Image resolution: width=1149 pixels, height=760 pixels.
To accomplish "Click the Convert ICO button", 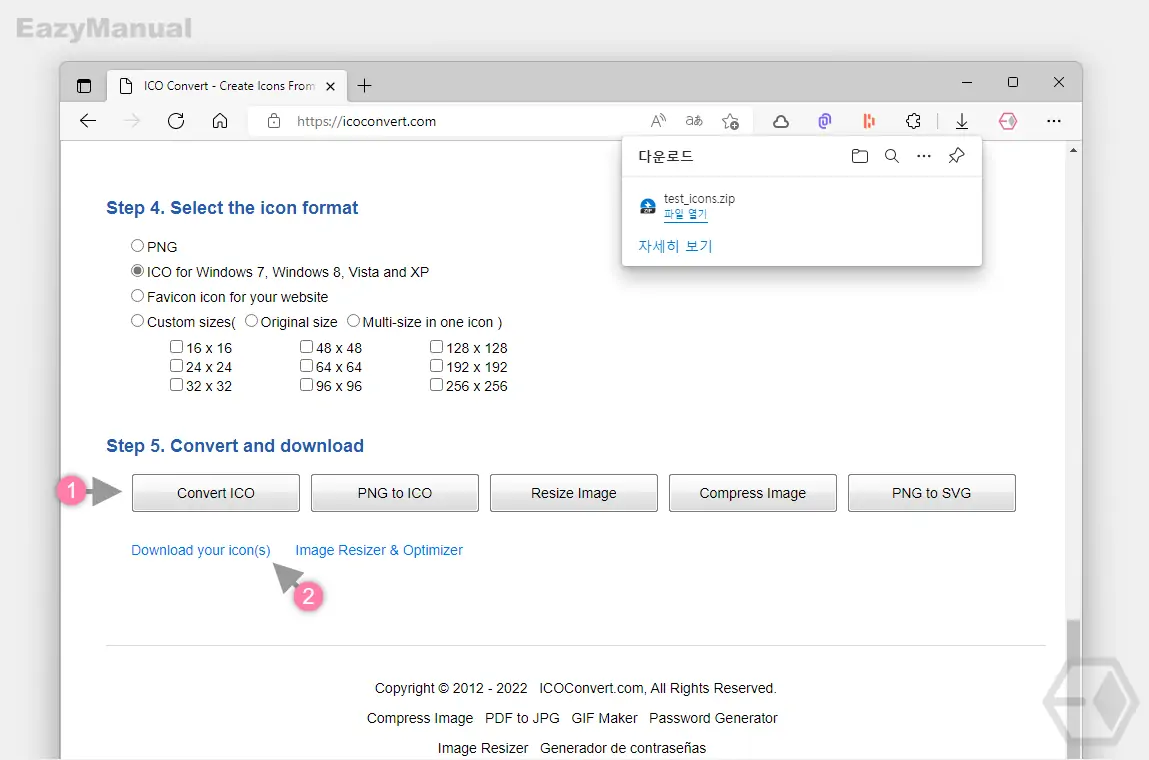I will 215,493.
